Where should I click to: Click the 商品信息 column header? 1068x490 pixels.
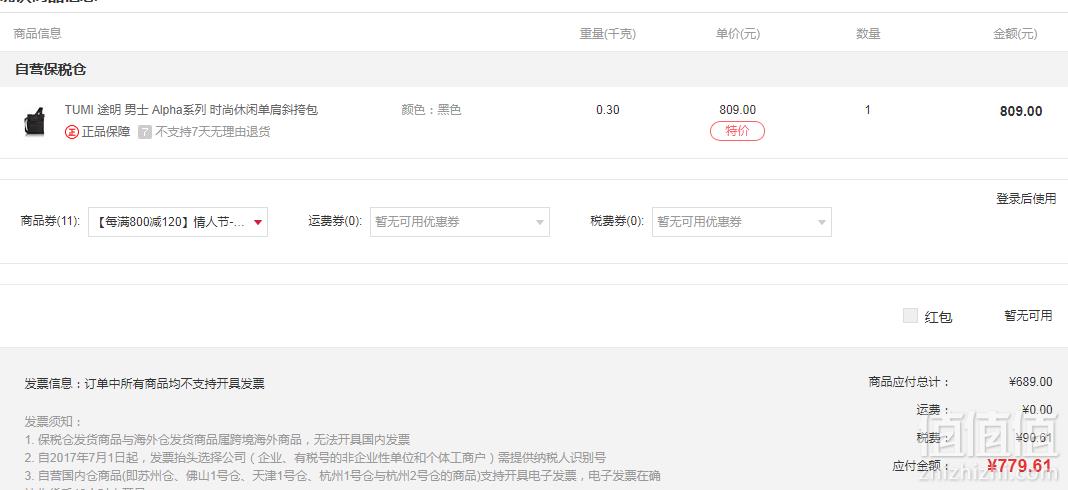37,33
